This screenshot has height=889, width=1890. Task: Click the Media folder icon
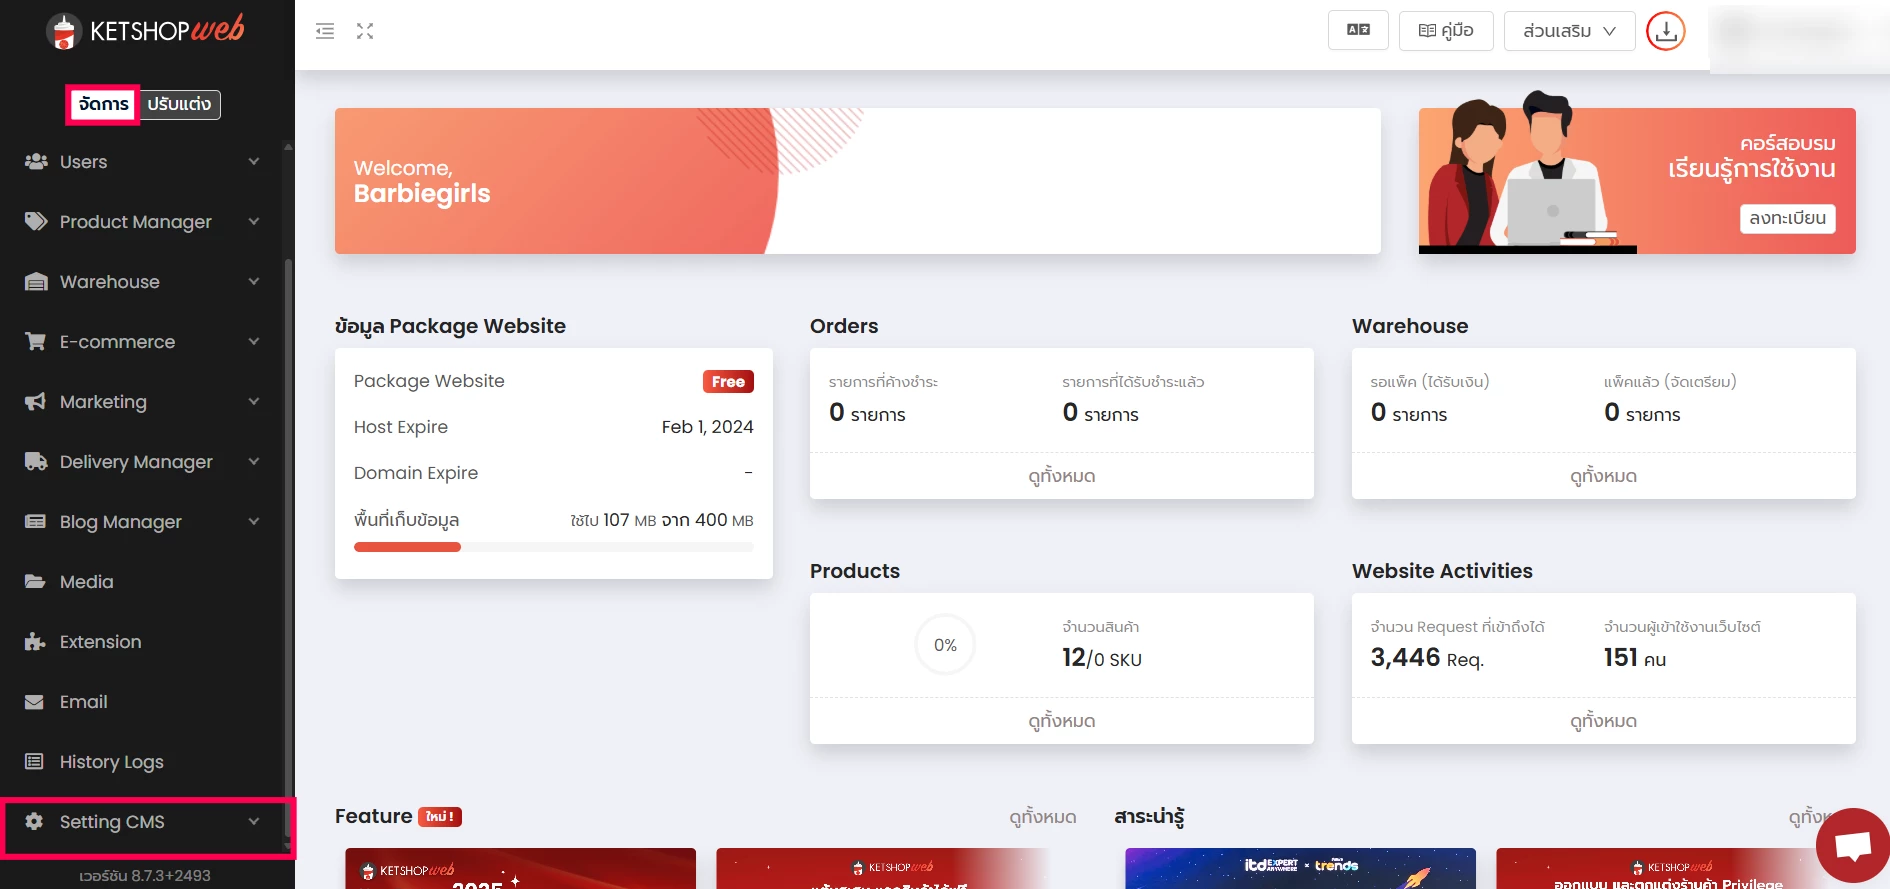pyautogui.click(x=35, y=582)
